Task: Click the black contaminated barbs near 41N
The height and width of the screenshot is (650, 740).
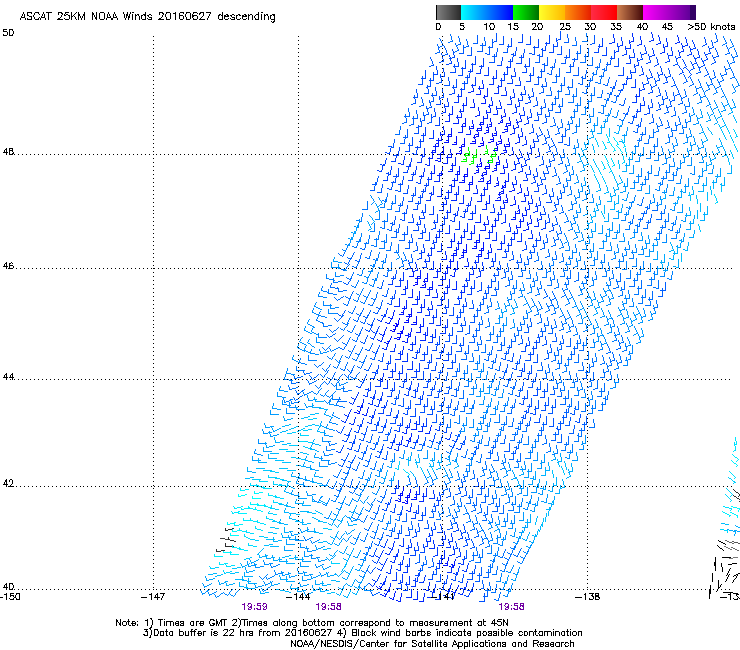Action: [x=226, y=540]
